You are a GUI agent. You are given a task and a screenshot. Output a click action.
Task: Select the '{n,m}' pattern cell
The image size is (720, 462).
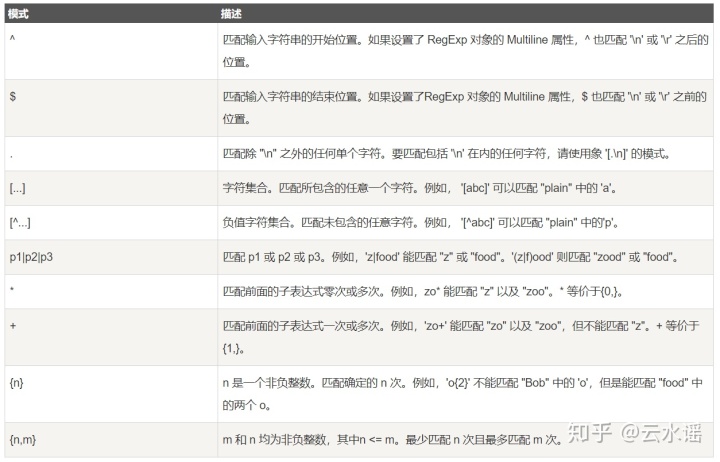[111, 440]
